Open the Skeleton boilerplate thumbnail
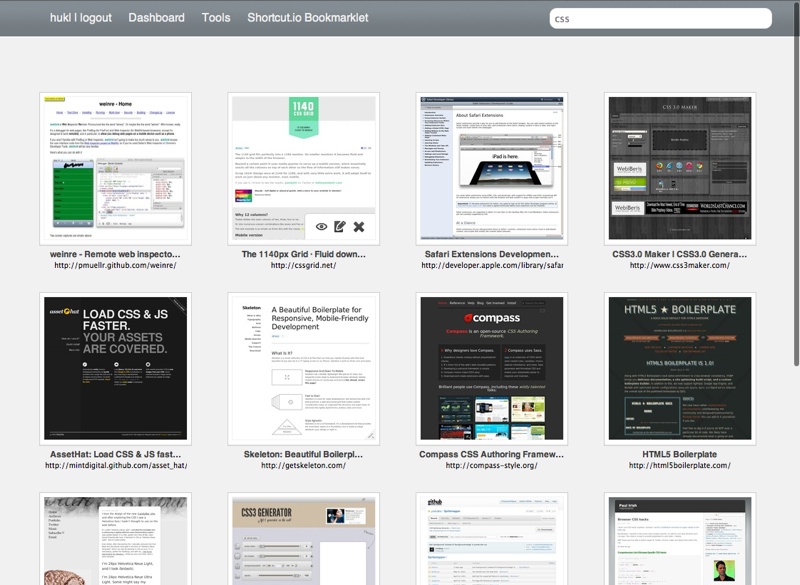 [304, 369]
